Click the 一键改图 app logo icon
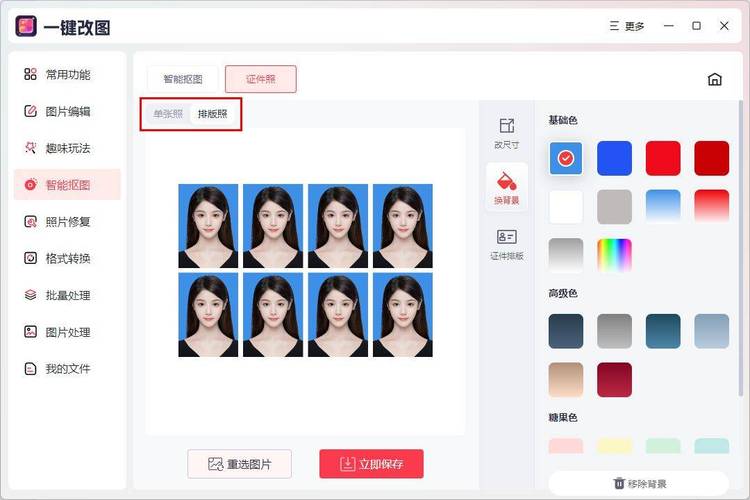The width and height of the screenshot is (750, 500). (x=26, y=26)
